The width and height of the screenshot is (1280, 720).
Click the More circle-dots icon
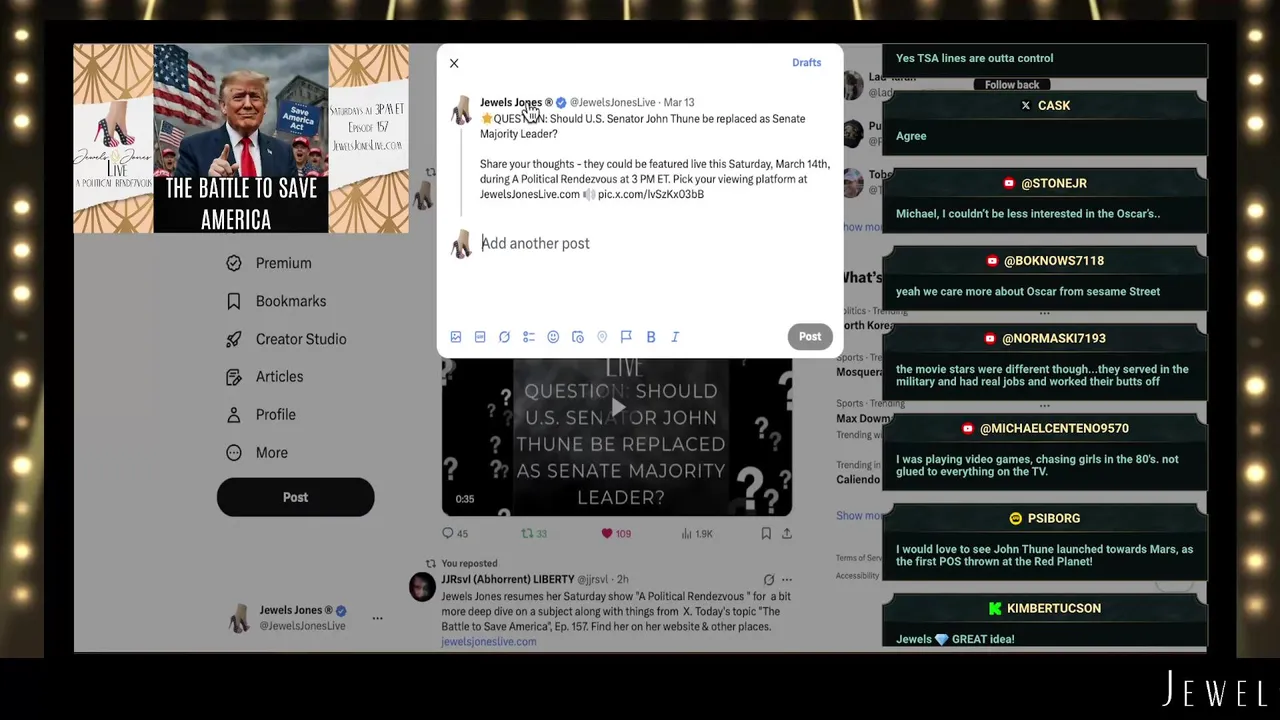(234, 453)
